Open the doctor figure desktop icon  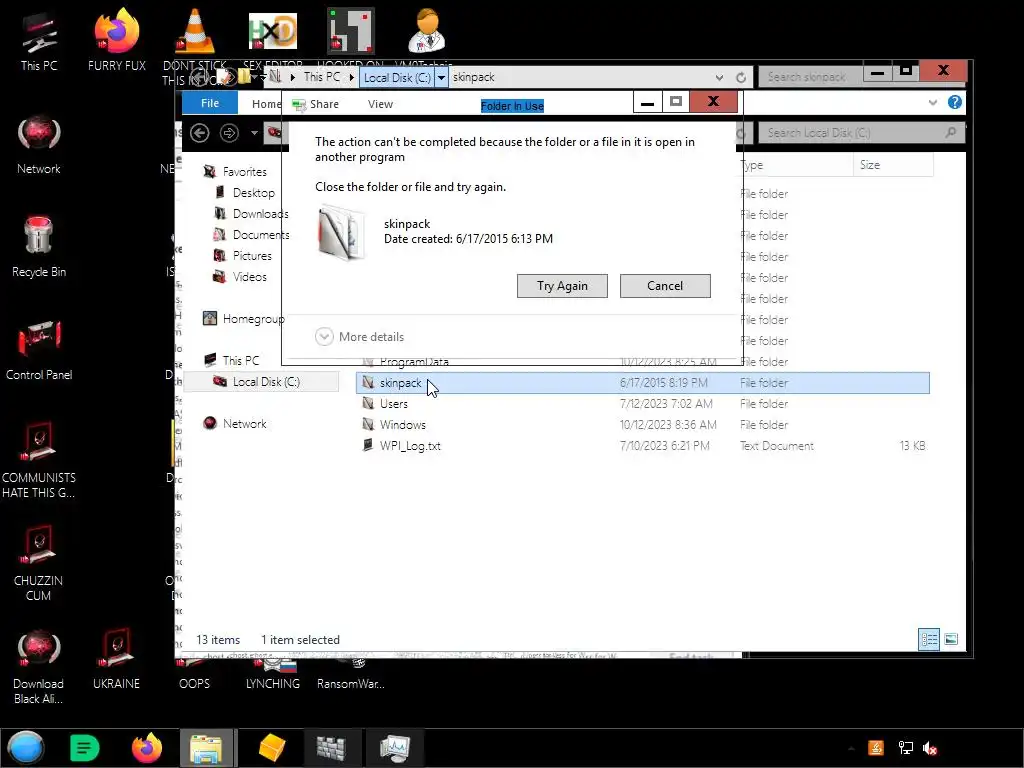pyautogui.click(x=427, y=32)
